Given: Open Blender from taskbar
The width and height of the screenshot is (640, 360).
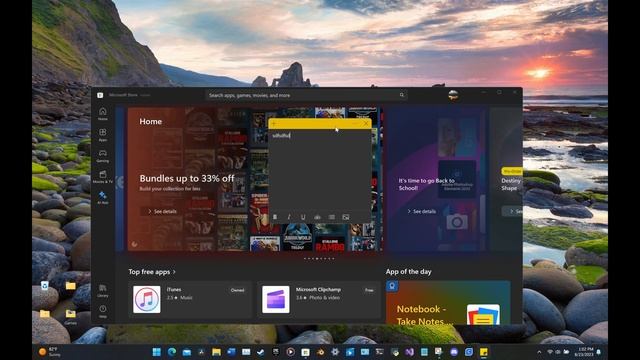Looking at the screenshot, I should [320, 352].
